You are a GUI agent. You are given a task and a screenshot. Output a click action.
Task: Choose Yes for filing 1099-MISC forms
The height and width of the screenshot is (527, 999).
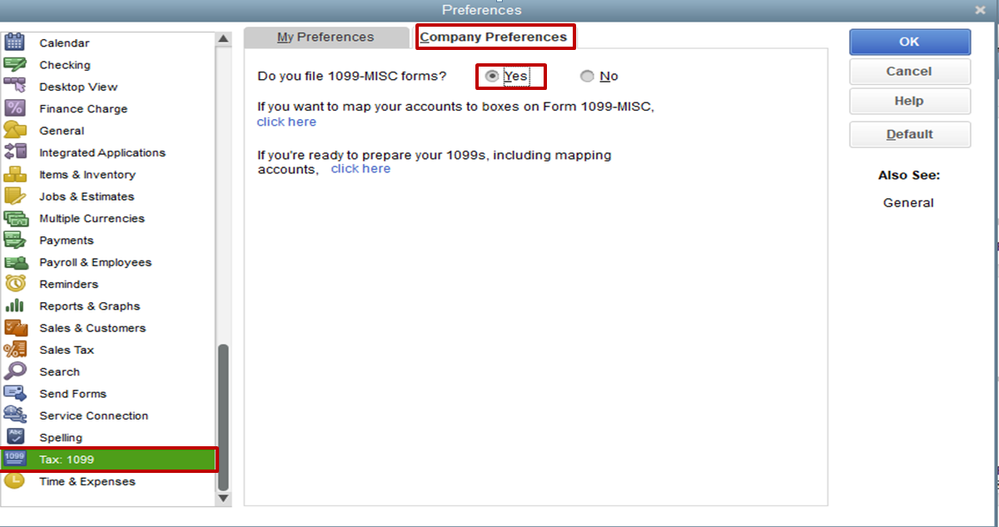pos(492,76)
